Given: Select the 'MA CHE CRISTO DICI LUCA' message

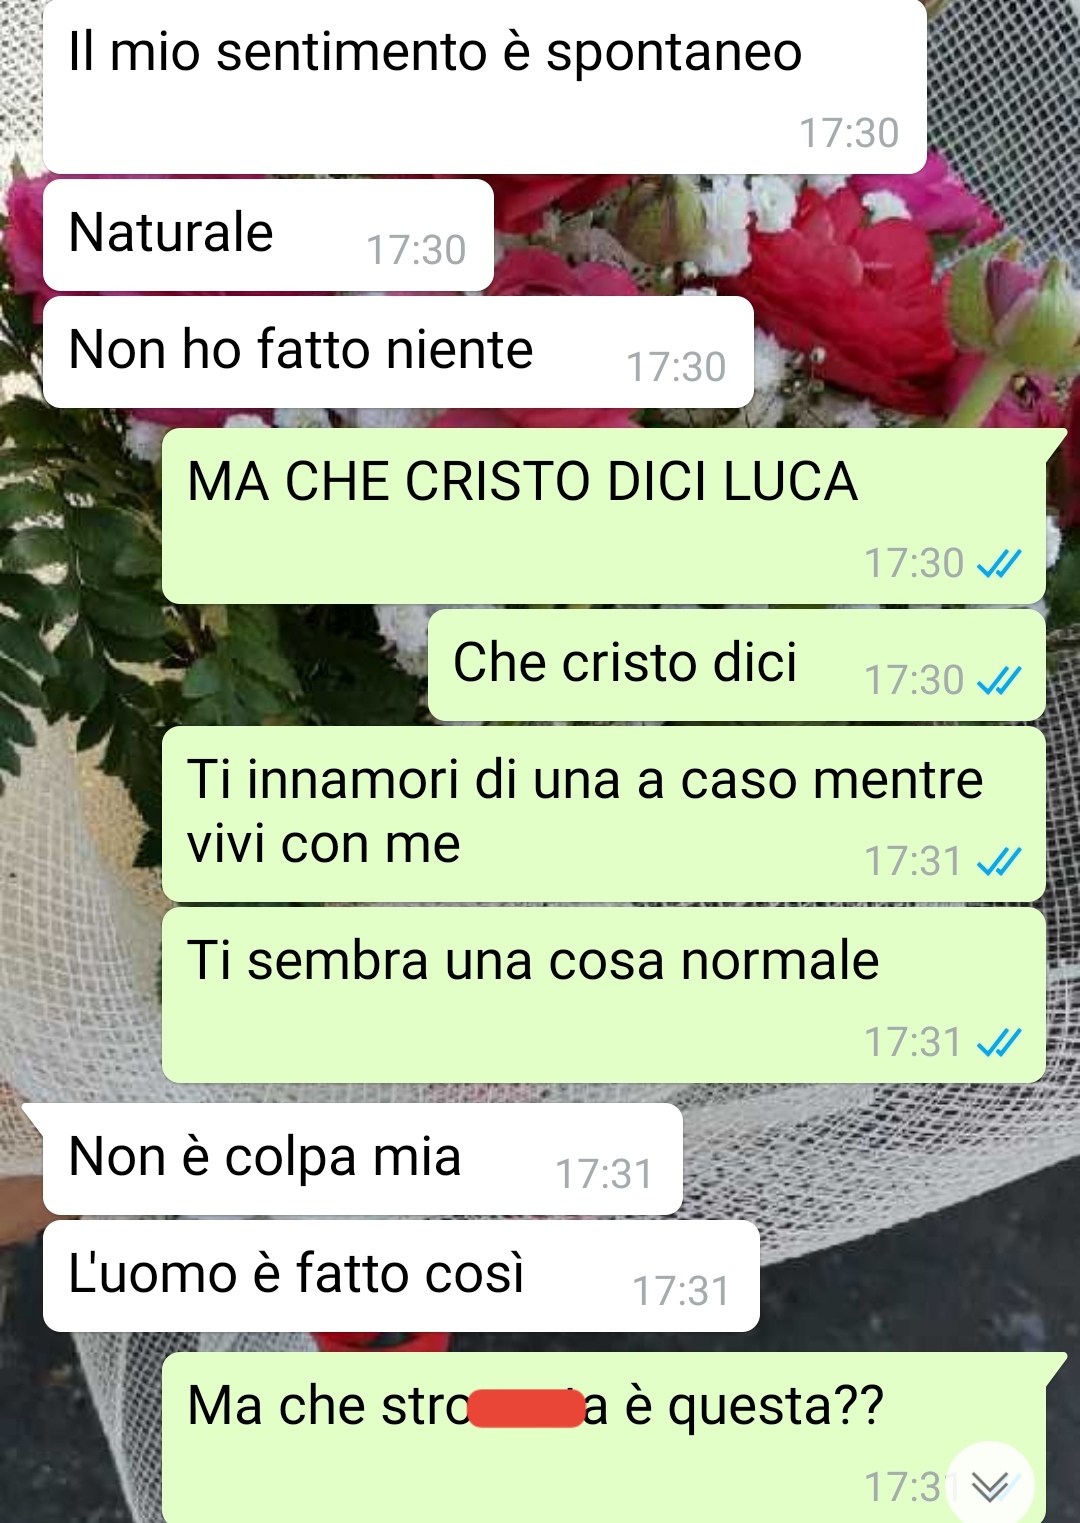Looking at the screenshot, I should pos(604,516).
